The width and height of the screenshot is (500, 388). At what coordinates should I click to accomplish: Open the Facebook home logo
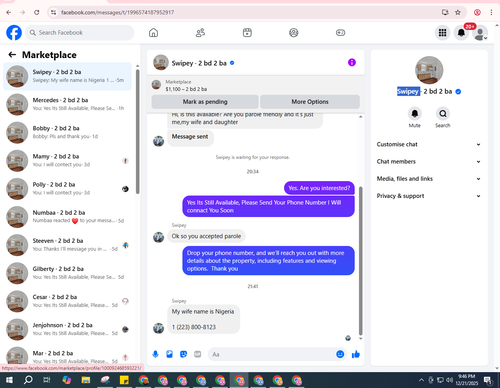(14, 33)
